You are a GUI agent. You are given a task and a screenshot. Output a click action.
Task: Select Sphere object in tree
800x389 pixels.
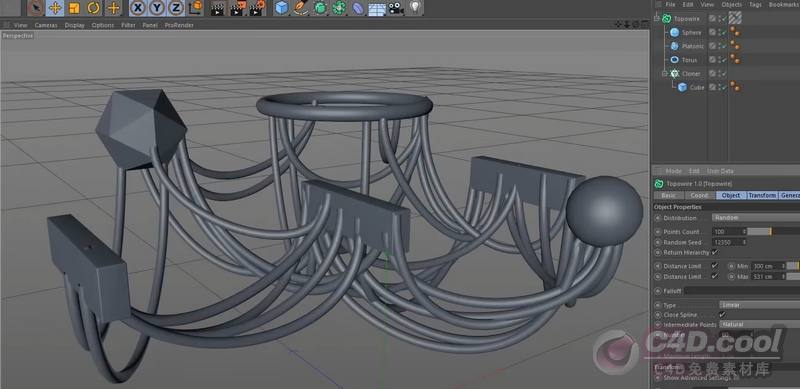[x=692, y=32]
